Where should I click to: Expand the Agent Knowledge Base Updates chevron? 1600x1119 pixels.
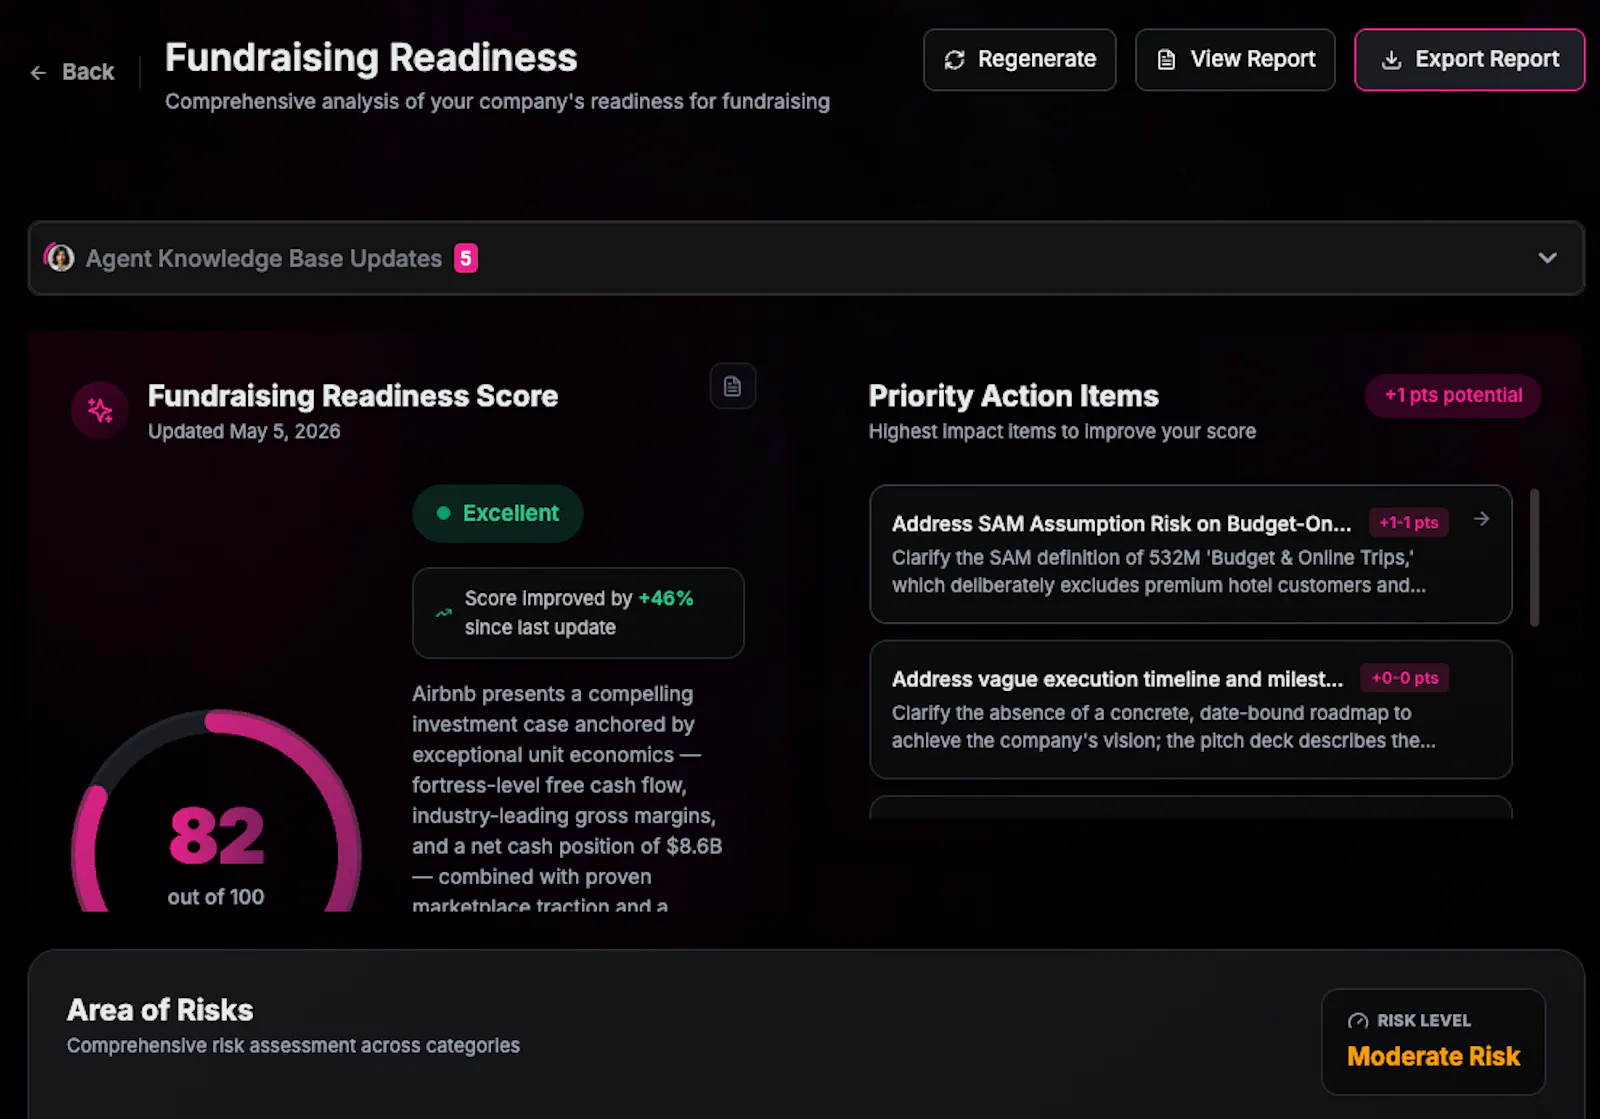tap(1547, 258)
